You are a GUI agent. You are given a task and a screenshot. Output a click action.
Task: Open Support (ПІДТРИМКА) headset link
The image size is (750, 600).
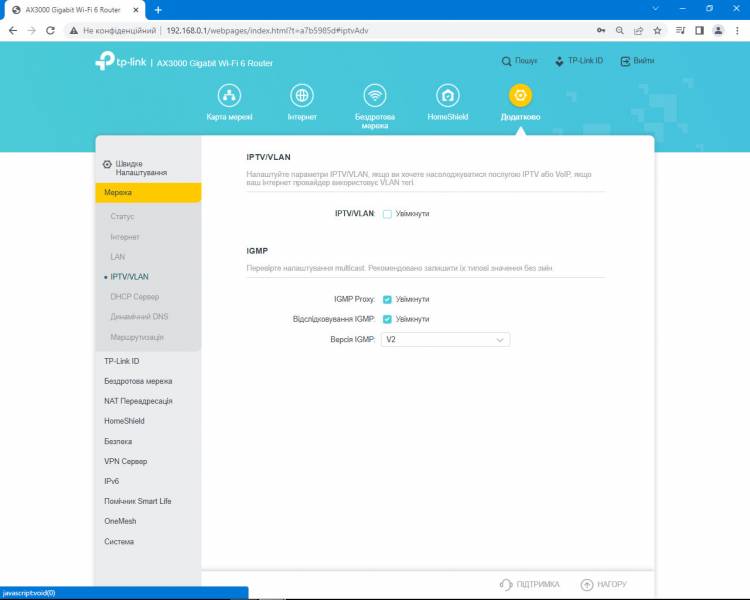click(529, 584)
